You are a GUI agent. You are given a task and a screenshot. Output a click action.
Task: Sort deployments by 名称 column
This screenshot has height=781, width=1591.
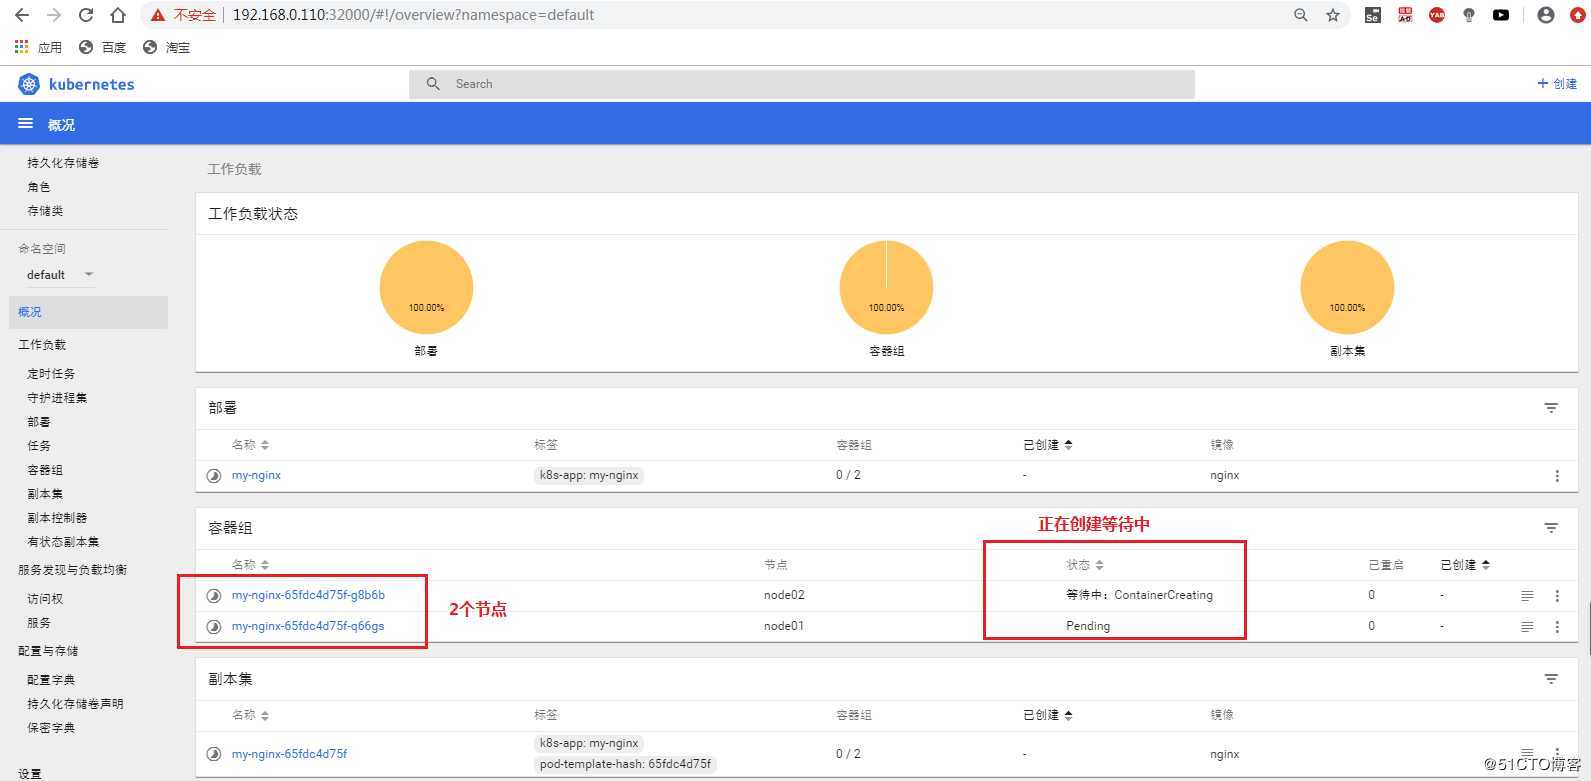pos(250,445)
